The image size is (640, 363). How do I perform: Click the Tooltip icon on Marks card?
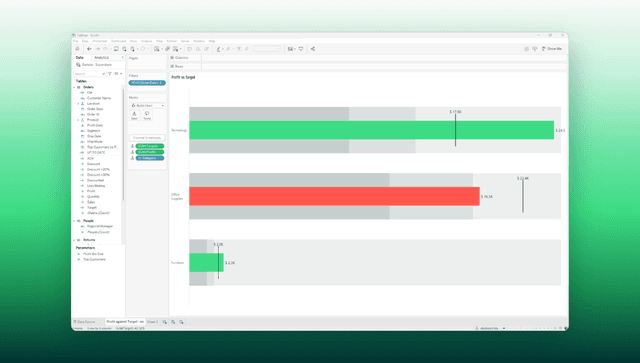[147, 116]
